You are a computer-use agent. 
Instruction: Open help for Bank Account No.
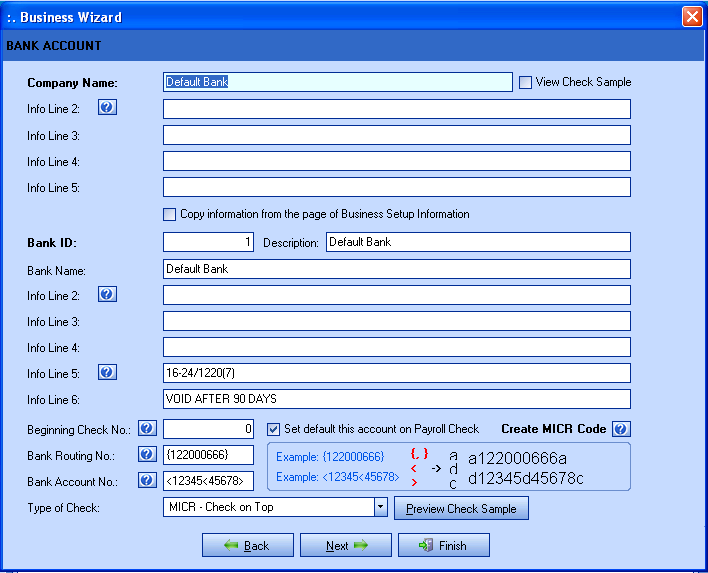pos(147,481)
